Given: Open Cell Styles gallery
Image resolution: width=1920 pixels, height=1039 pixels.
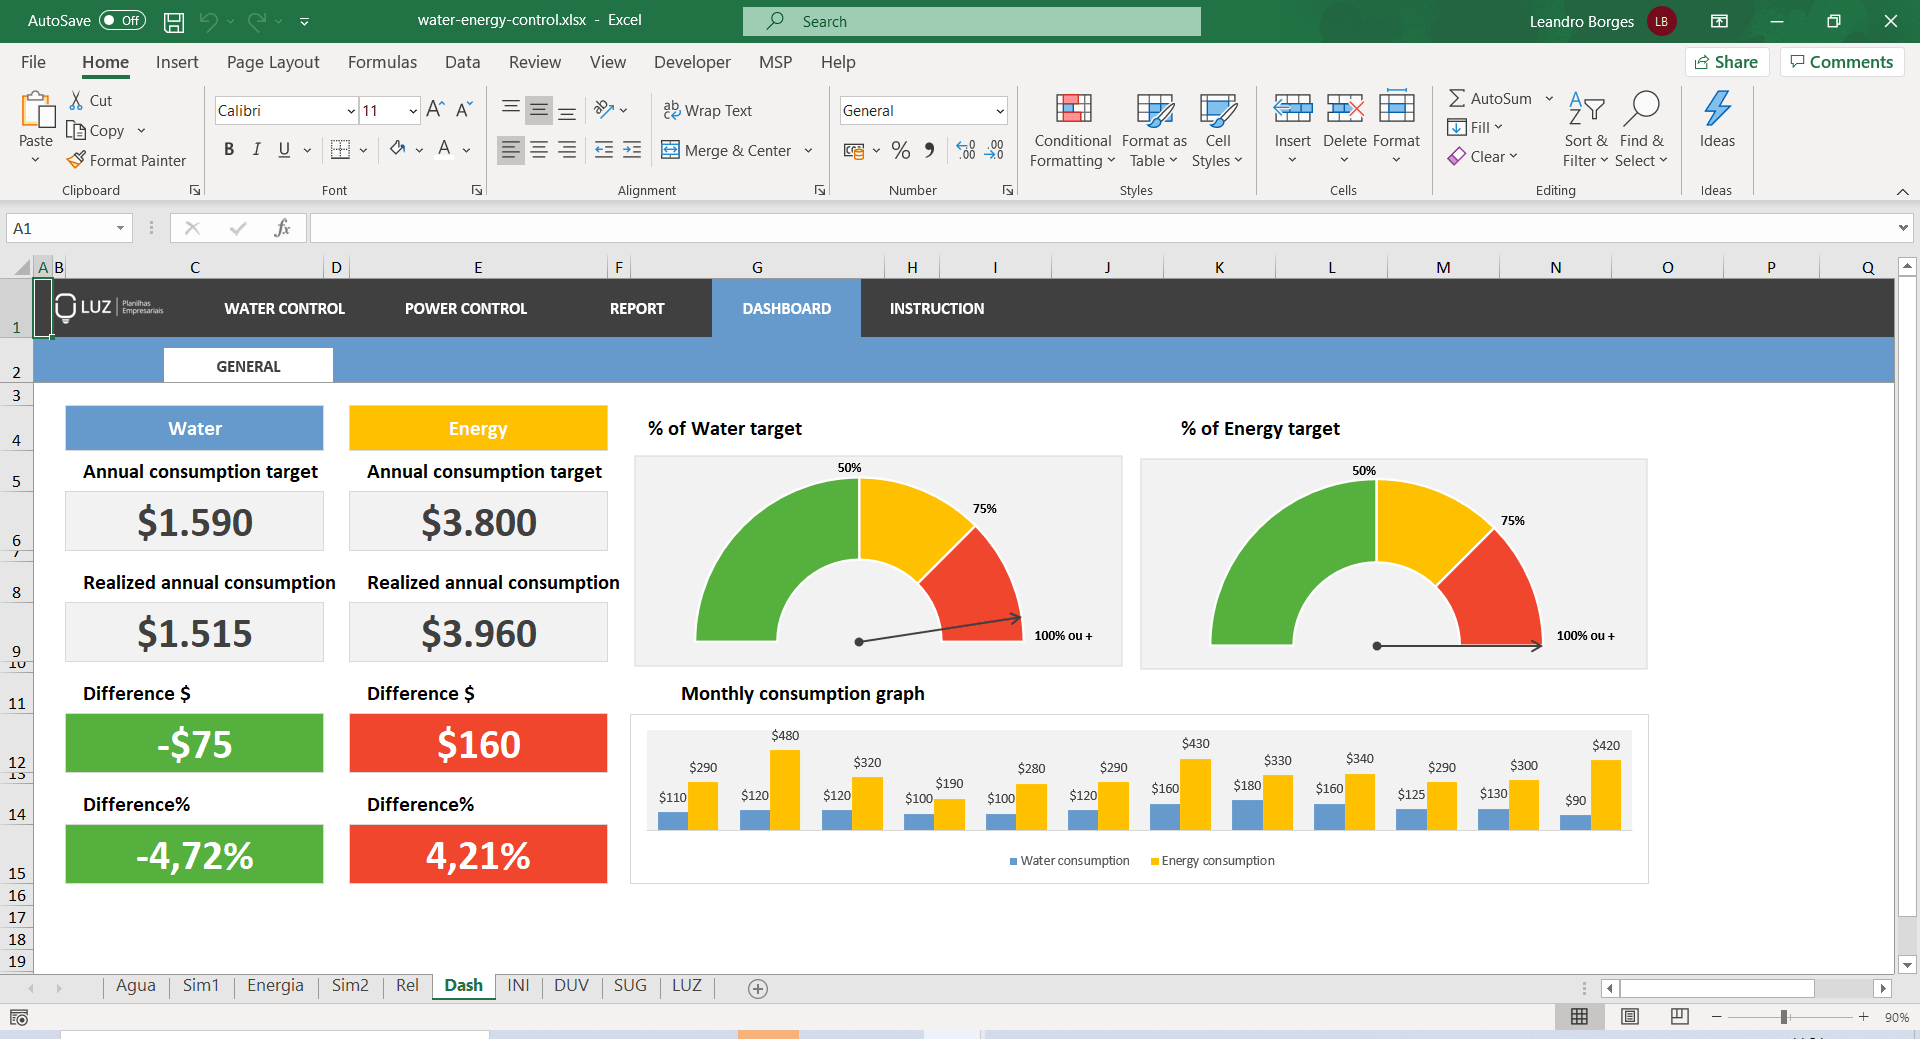Looking at the screenshot, I should click(x=1217, y=130).
